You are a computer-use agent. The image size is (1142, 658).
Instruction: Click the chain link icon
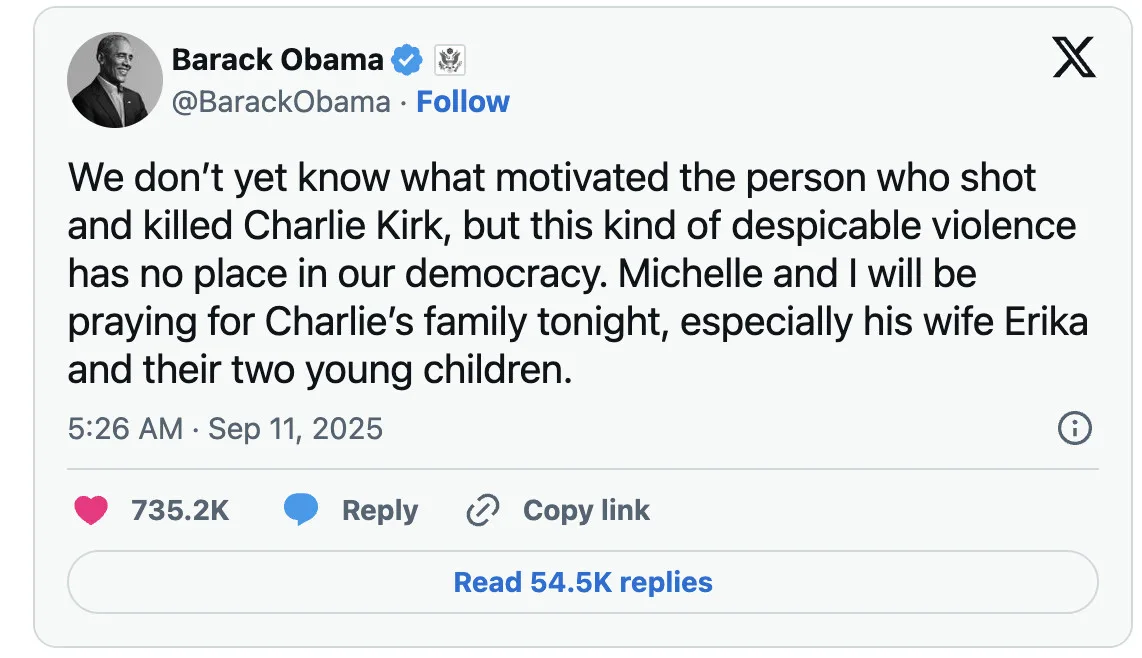[x=483, y=511]
